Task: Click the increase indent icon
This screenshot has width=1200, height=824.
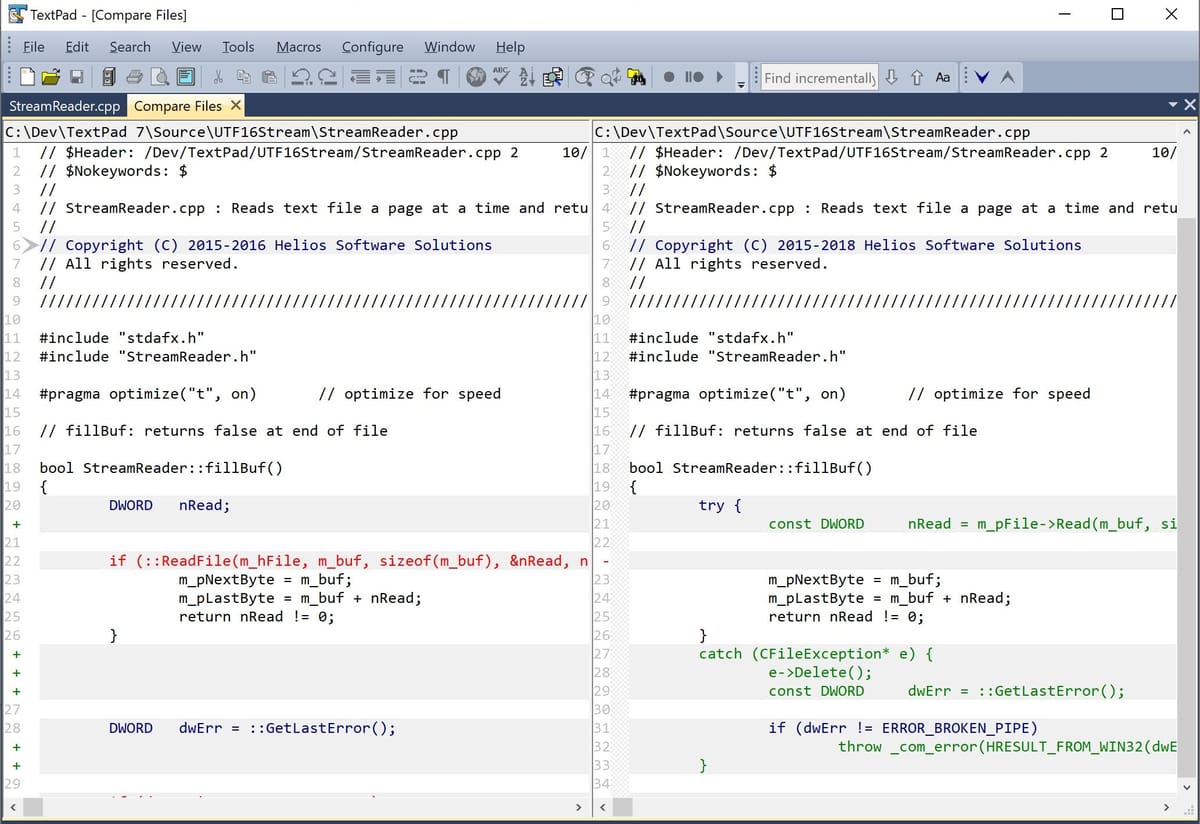Action: pyautogui.click(x=386, y=77)
